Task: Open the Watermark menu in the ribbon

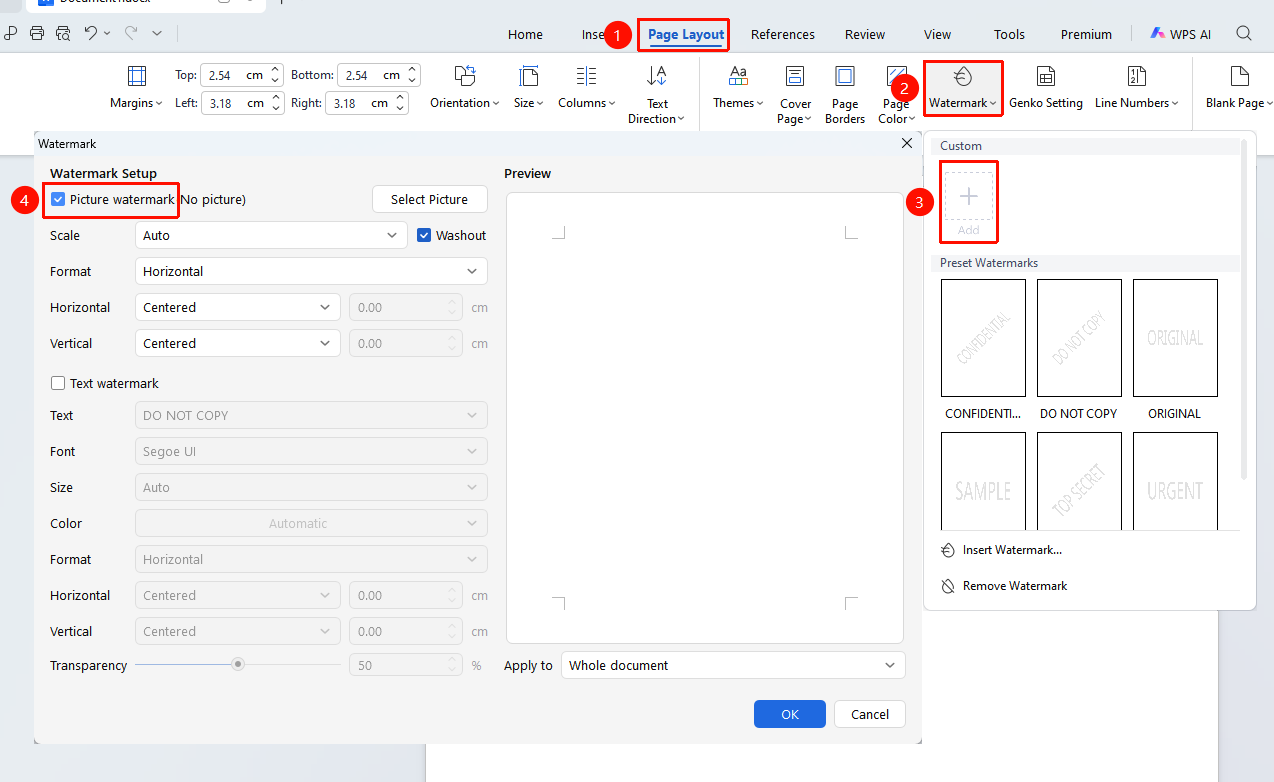Action: 963,89
